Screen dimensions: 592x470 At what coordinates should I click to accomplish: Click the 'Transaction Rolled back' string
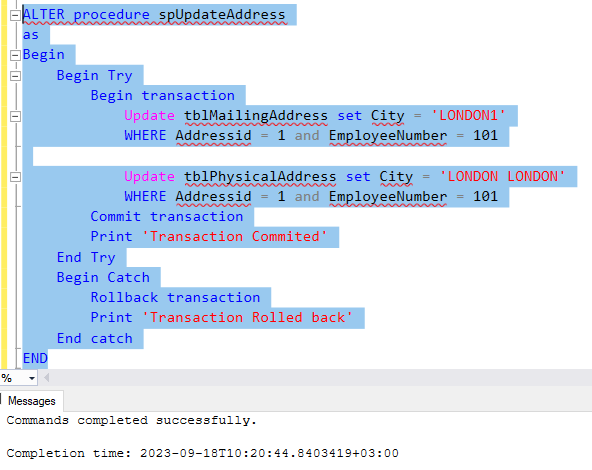247,317
